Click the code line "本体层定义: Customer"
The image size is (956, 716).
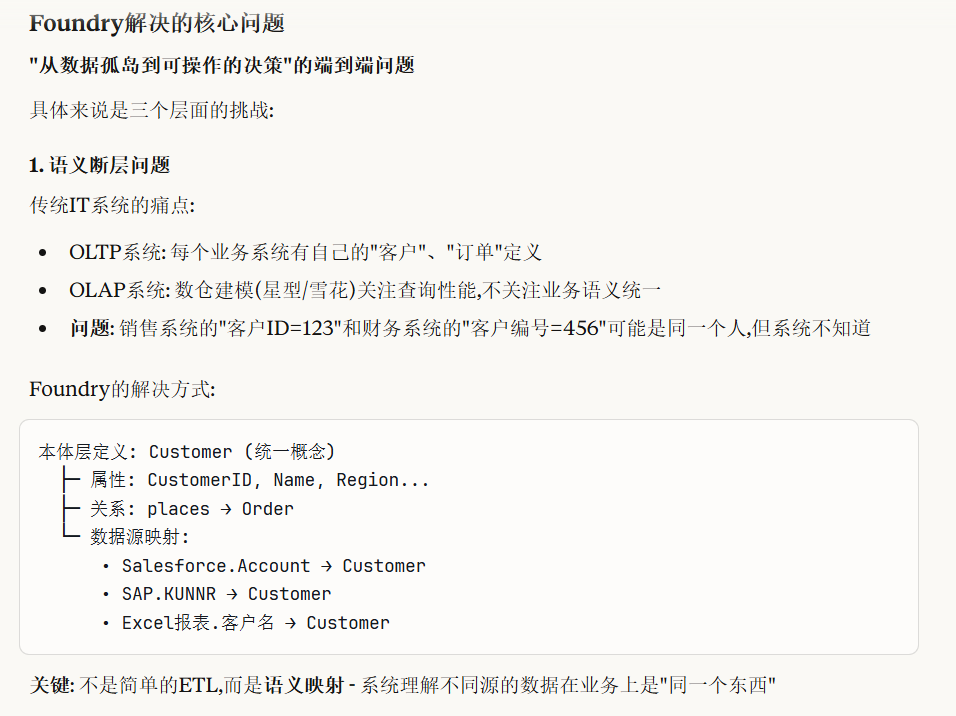[187, 452]
